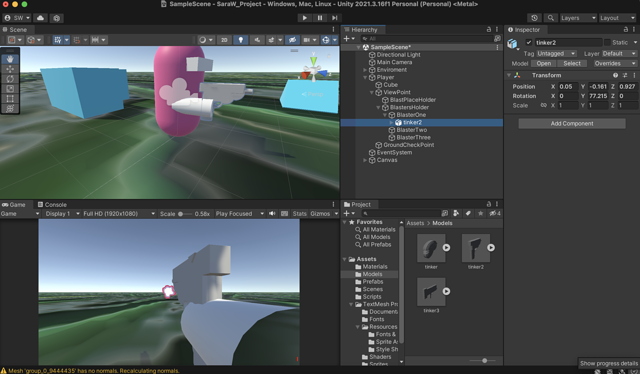
Task: Toggle tinker2 object active checkbox
Action: (529, 42)
